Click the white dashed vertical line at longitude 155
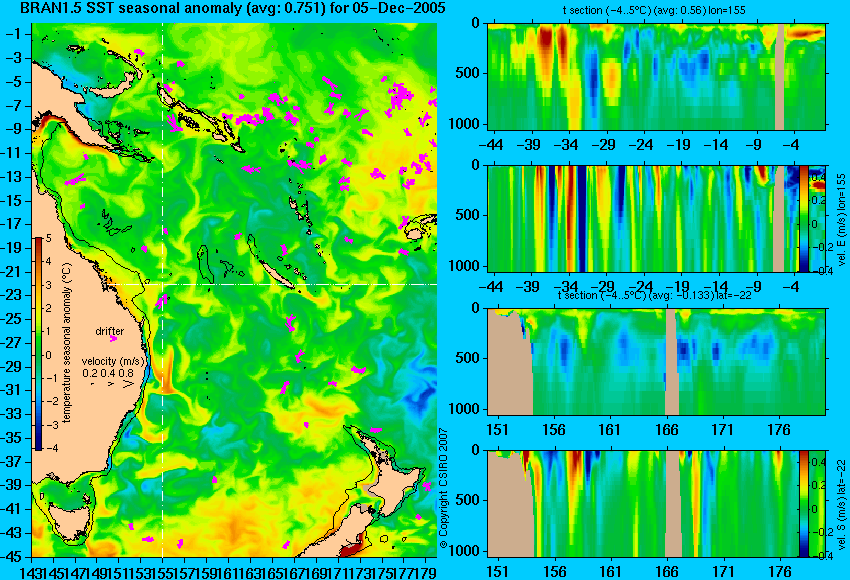 click(x=162, y=289)
